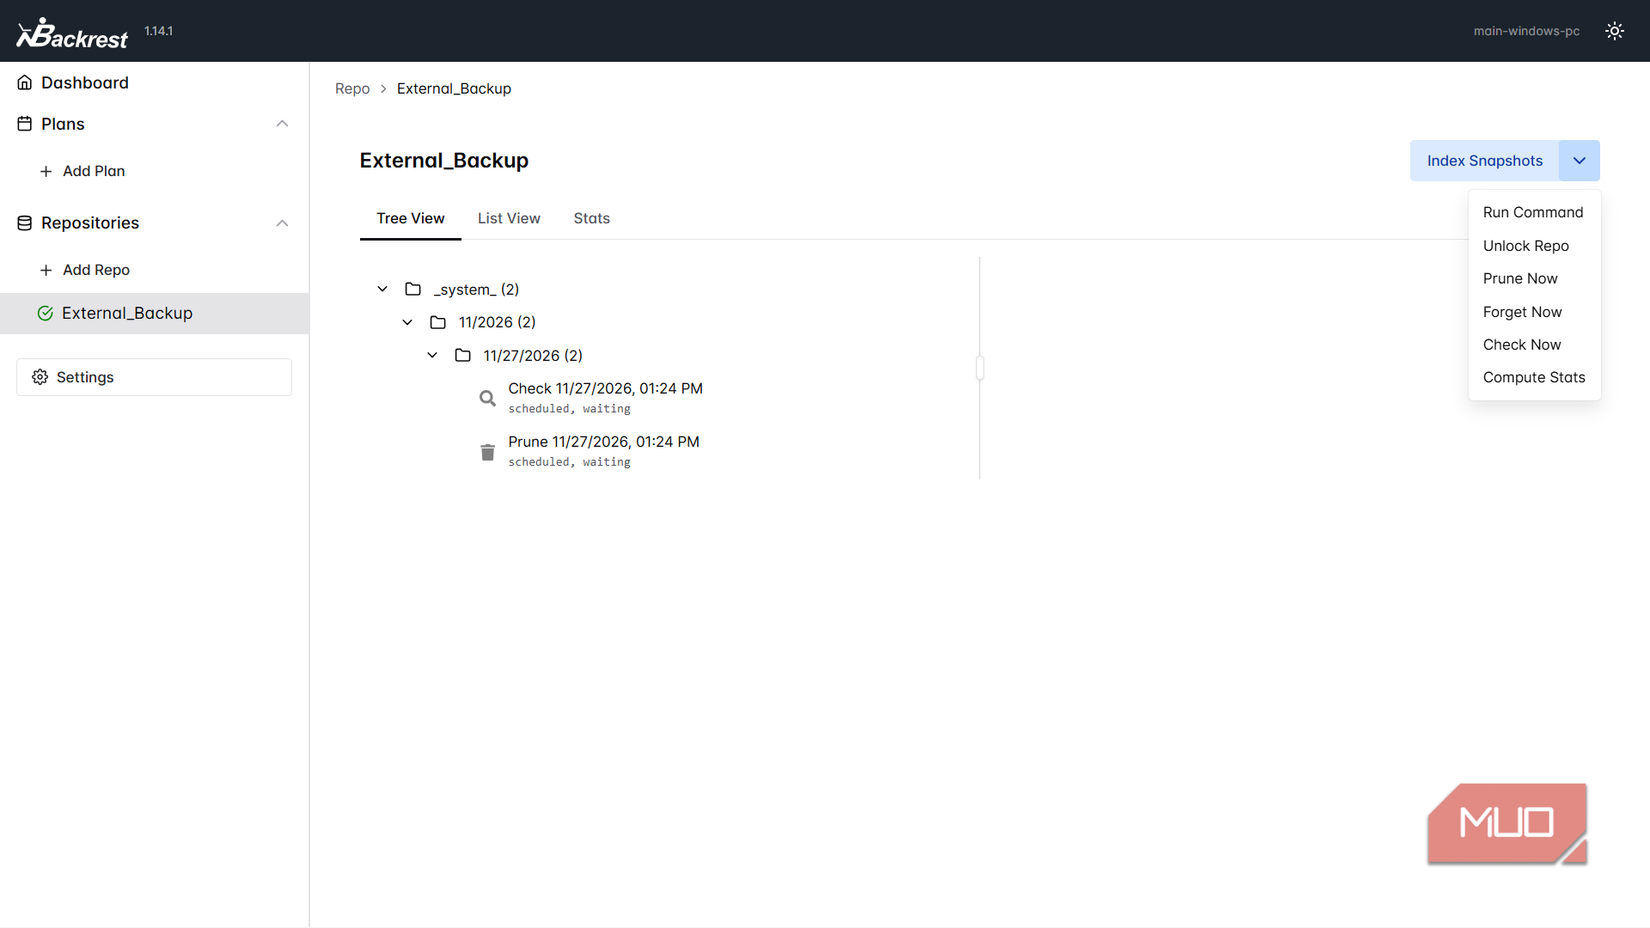Click the folder icon next to 11/2026
Screen dimensions: 1650x928
[438, 322]
